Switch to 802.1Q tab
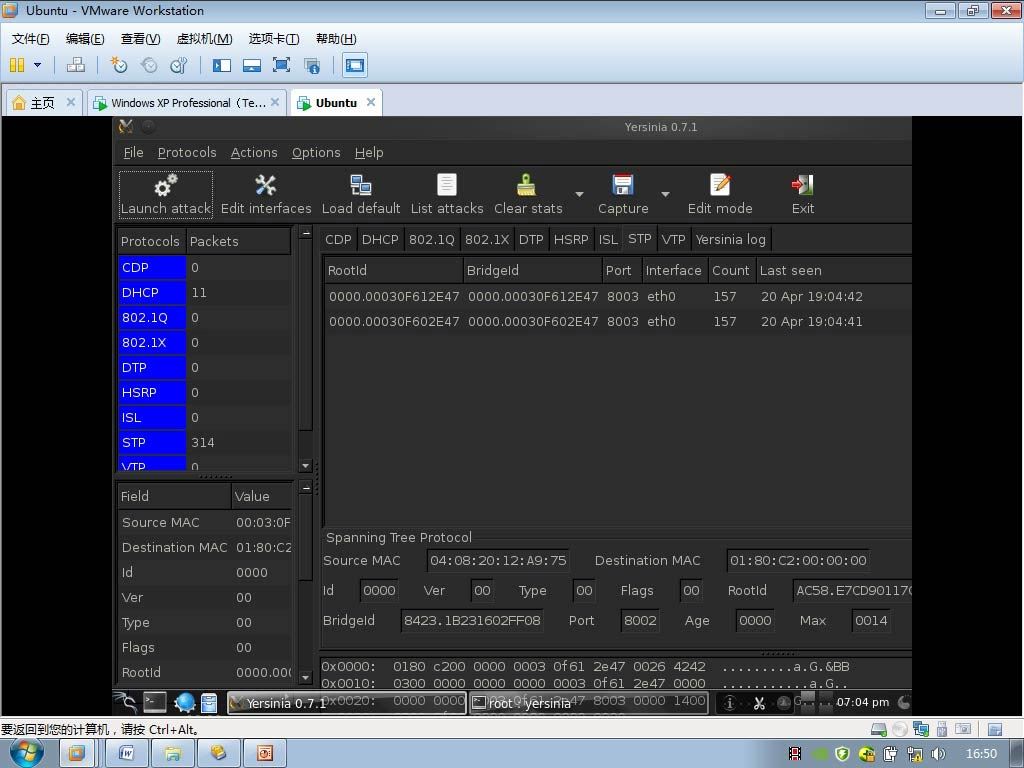Screen dimensions: 1024x768 point(432,240)
